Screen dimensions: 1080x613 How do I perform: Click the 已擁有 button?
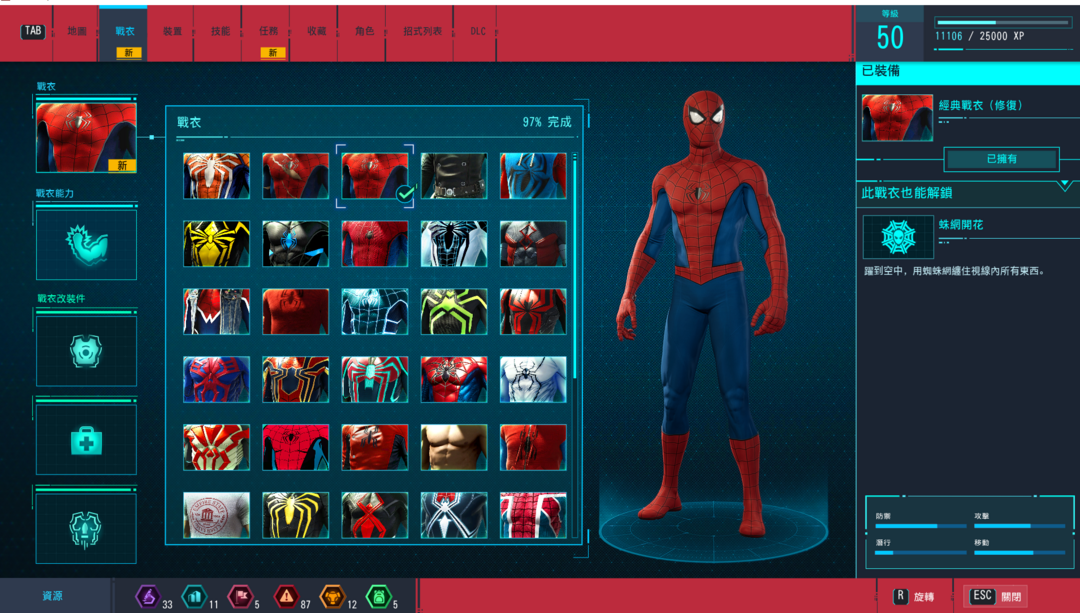(1001, 159)
